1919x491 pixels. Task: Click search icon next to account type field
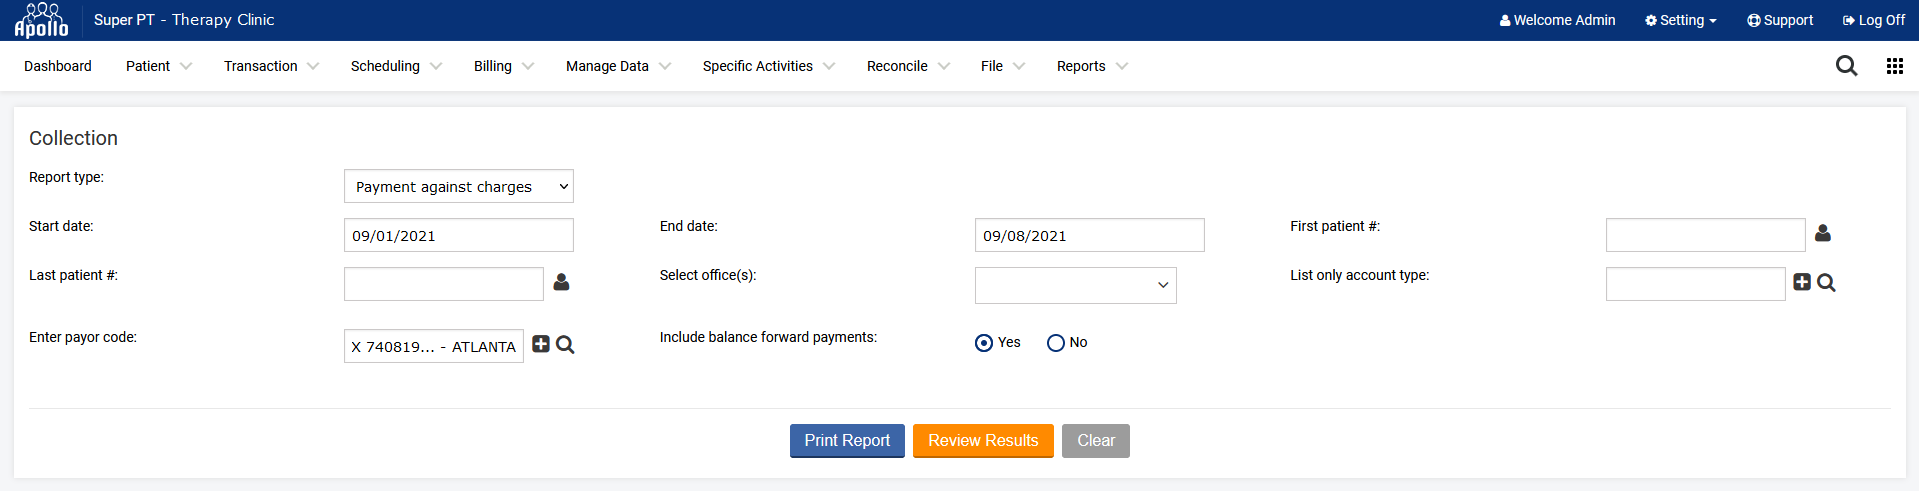(1826, 283)
